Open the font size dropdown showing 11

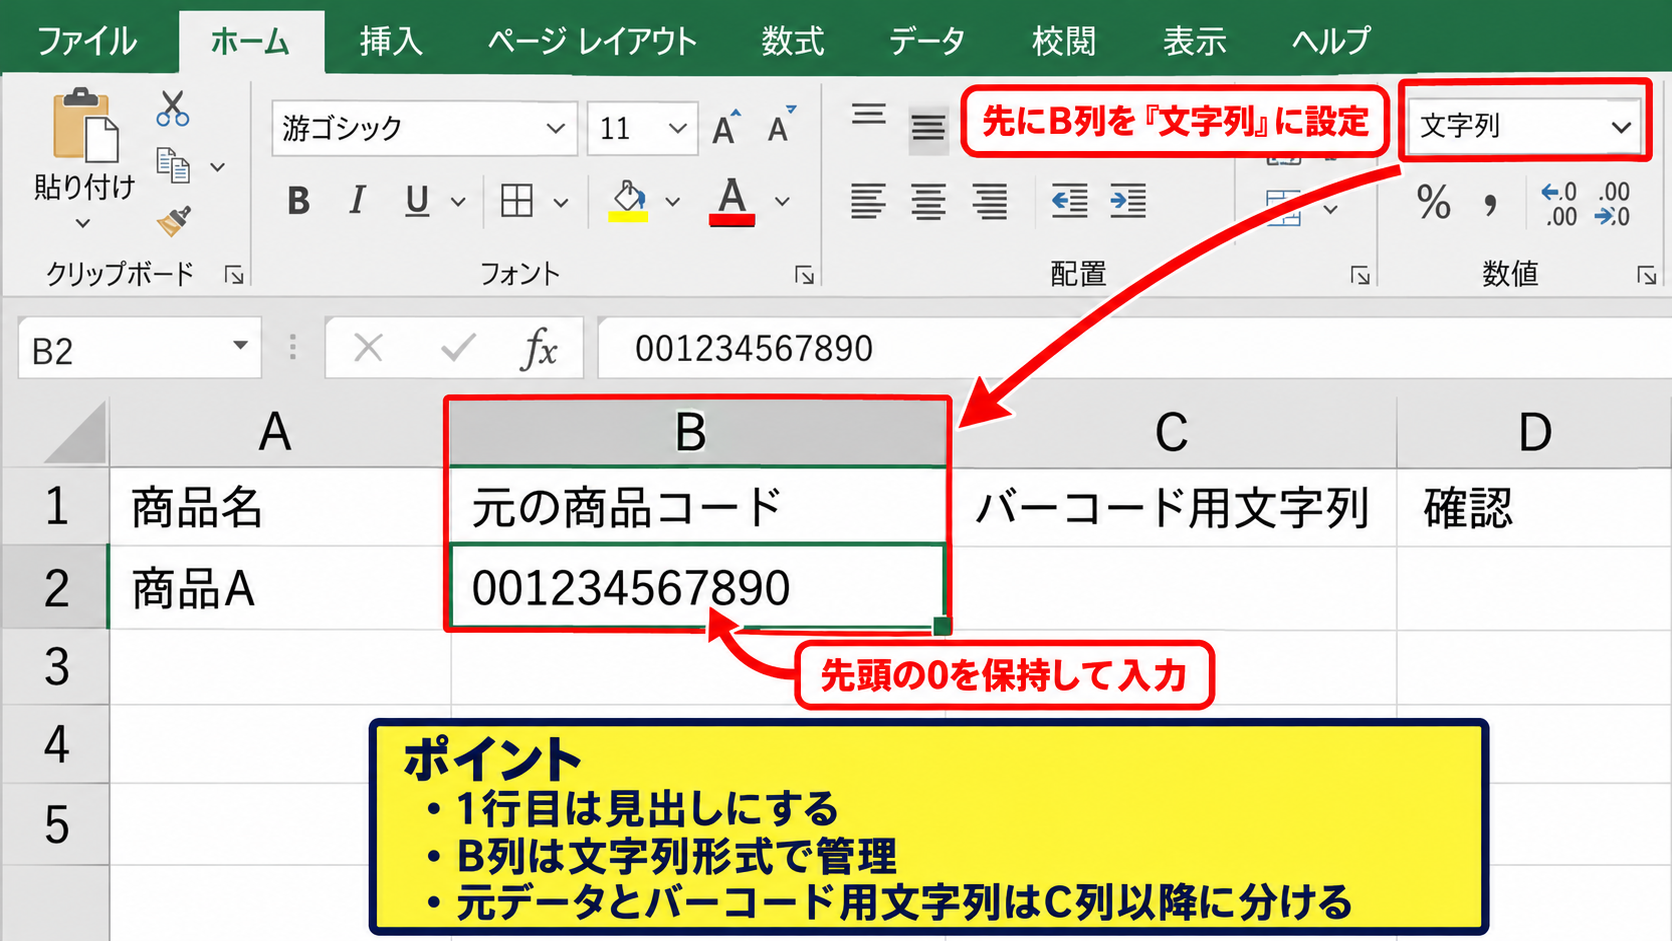677,128
